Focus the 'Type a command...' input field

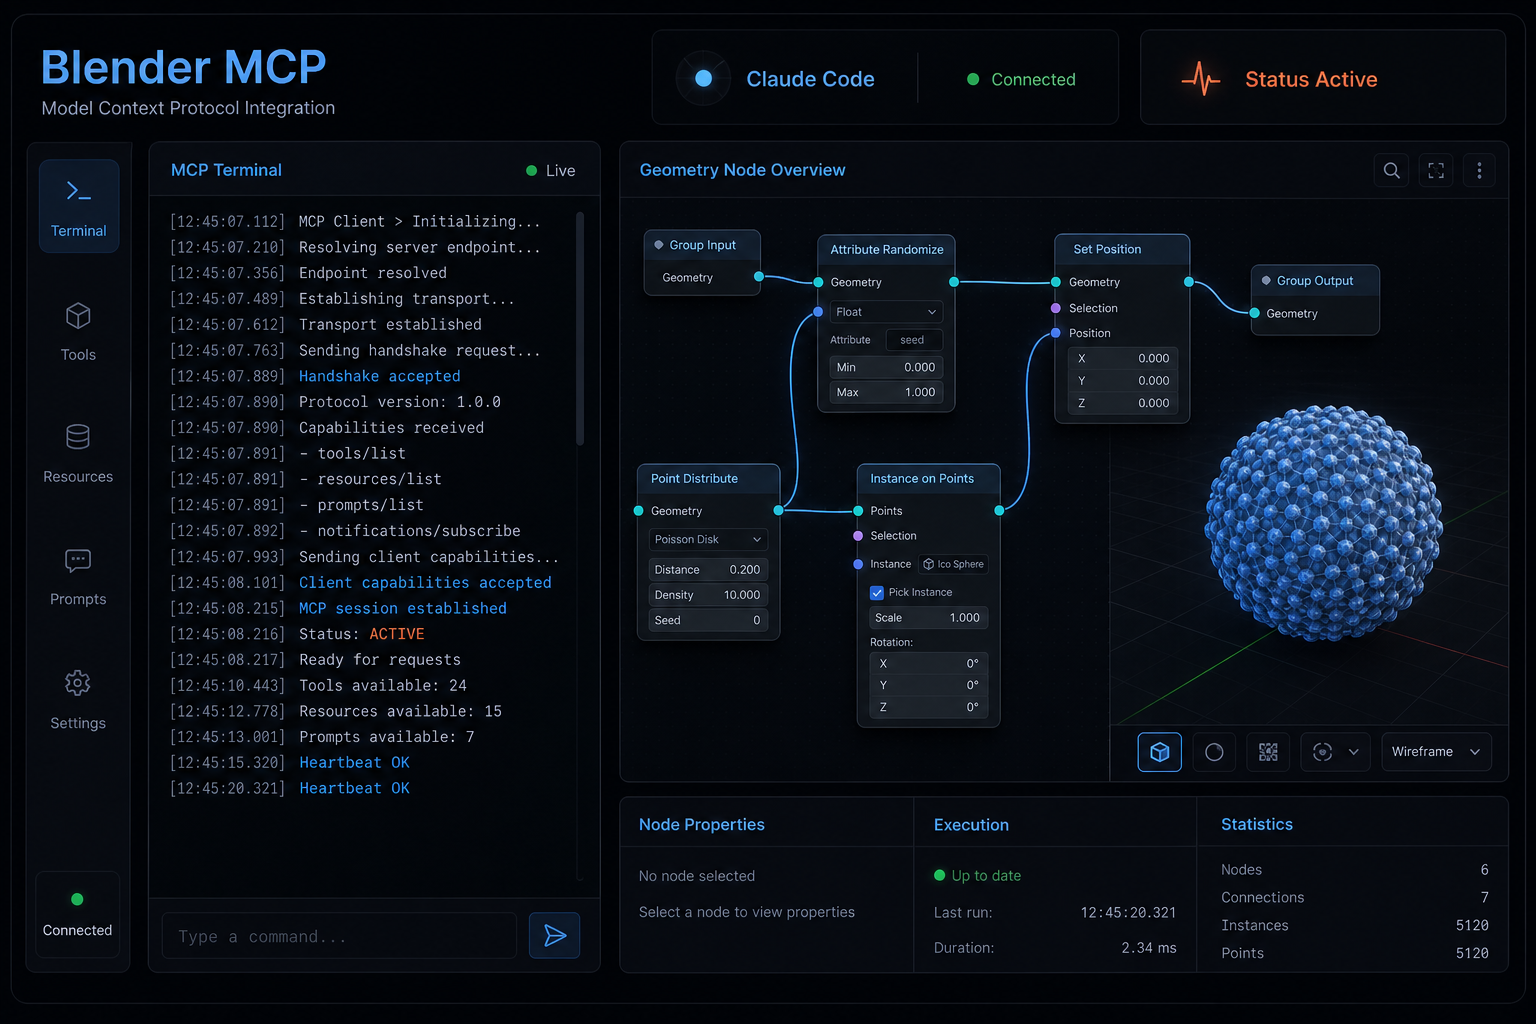(339, 936)
